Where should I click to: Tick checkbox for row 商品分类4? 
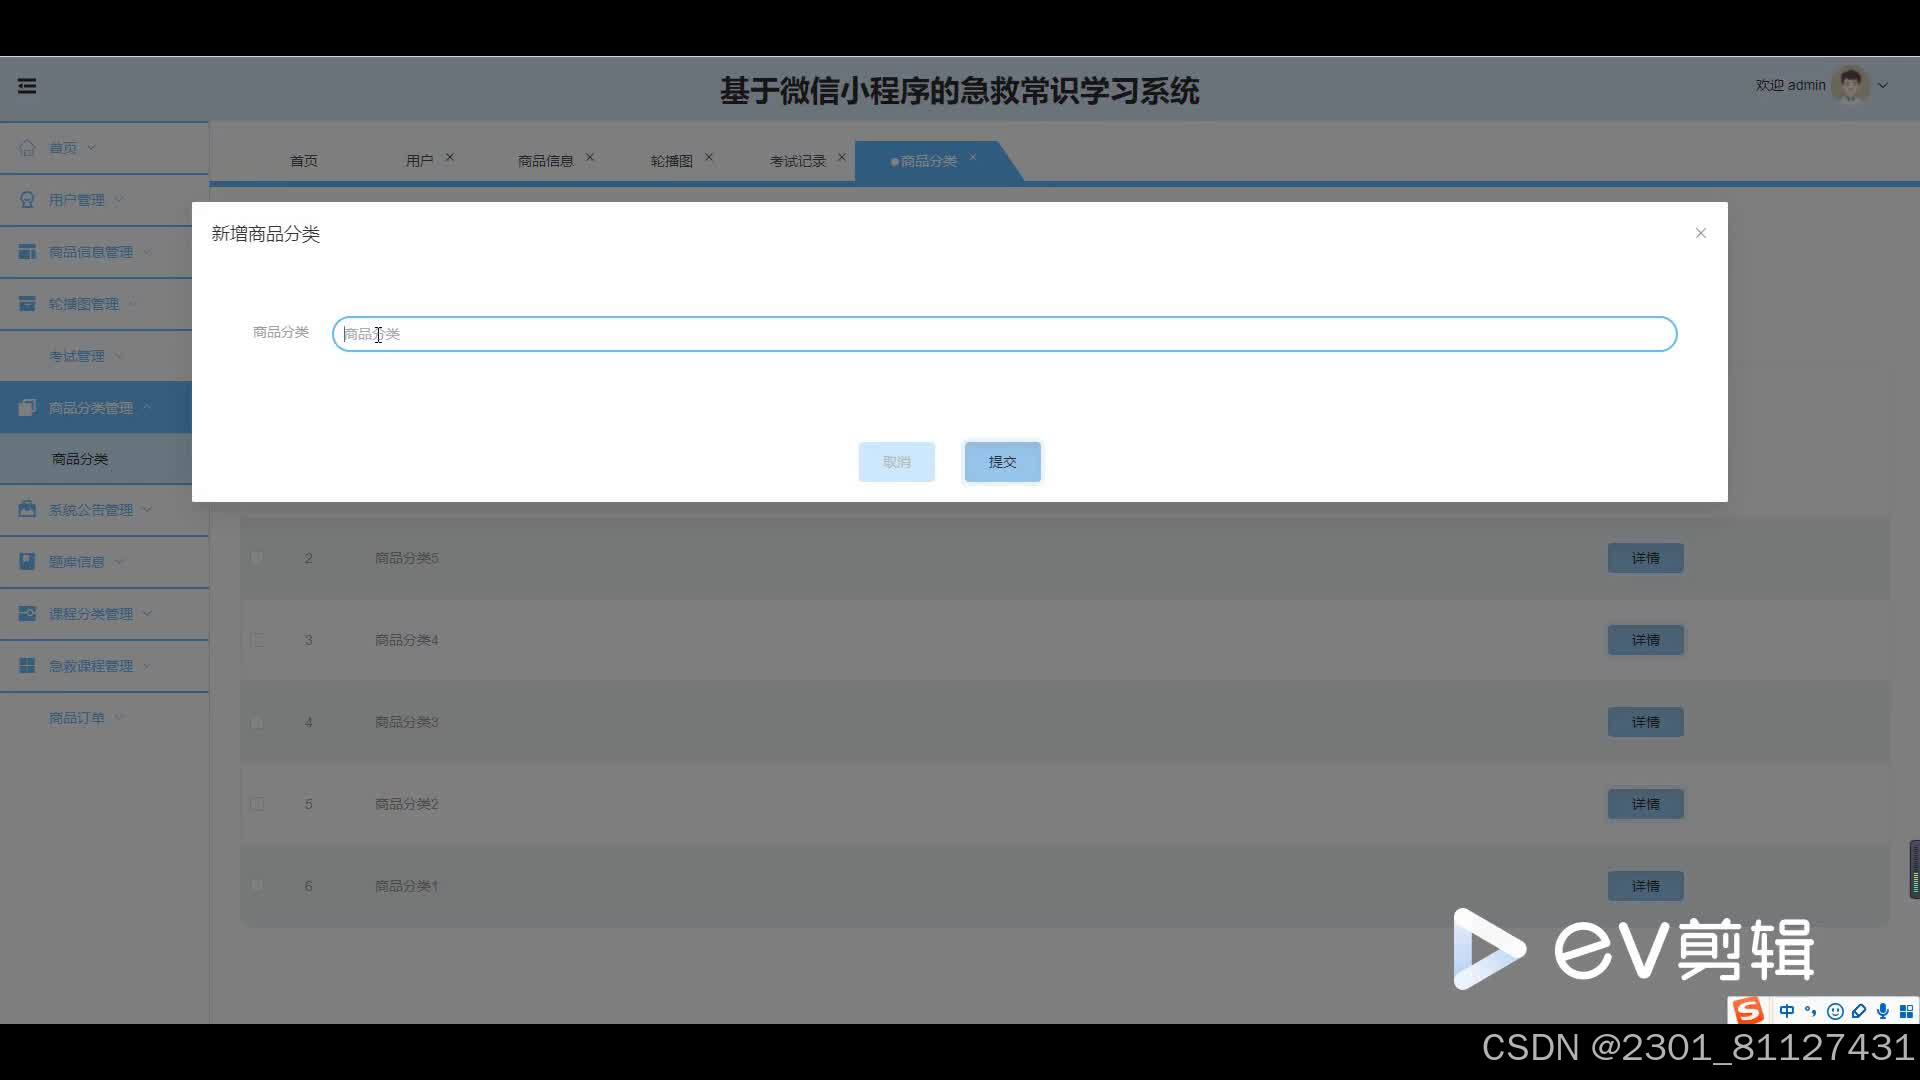click(257, 640)
